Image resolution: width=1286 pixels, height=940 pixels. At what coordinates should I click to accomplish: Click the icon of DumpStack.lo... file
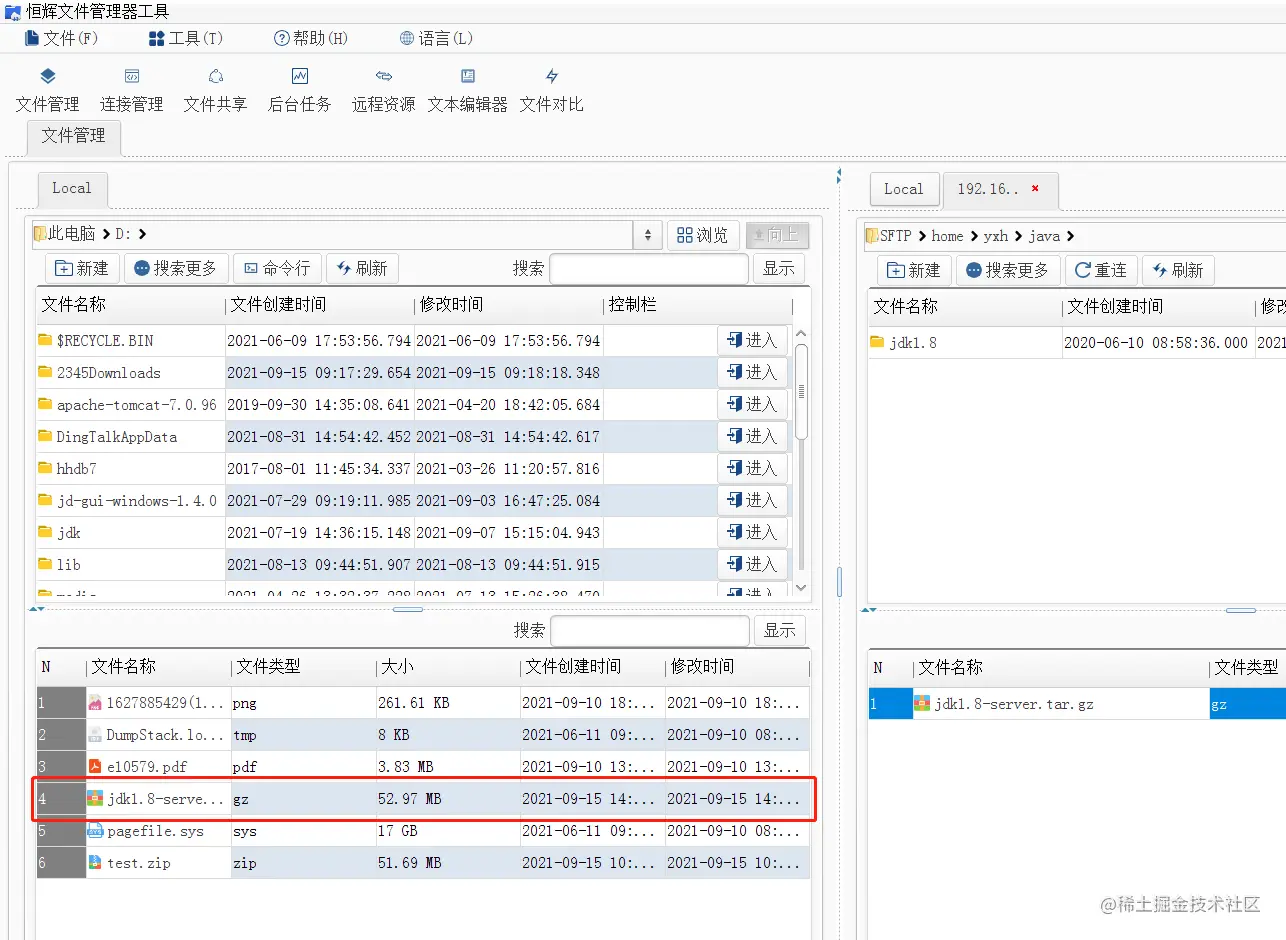[x=95, y=735]
